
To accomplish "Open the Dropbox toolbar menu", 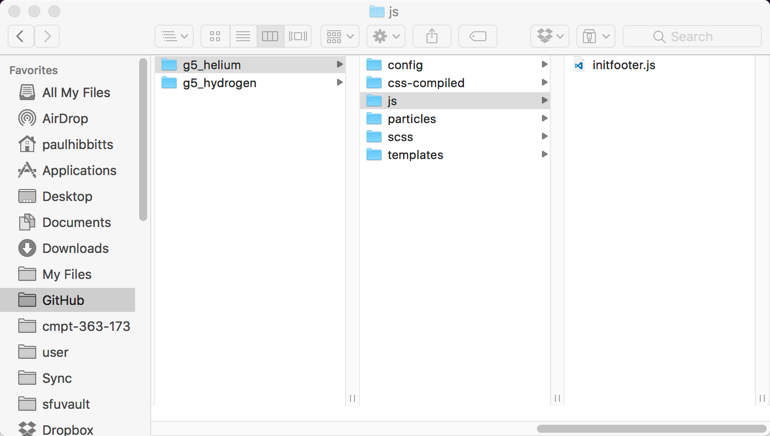I will pos(550,36).
